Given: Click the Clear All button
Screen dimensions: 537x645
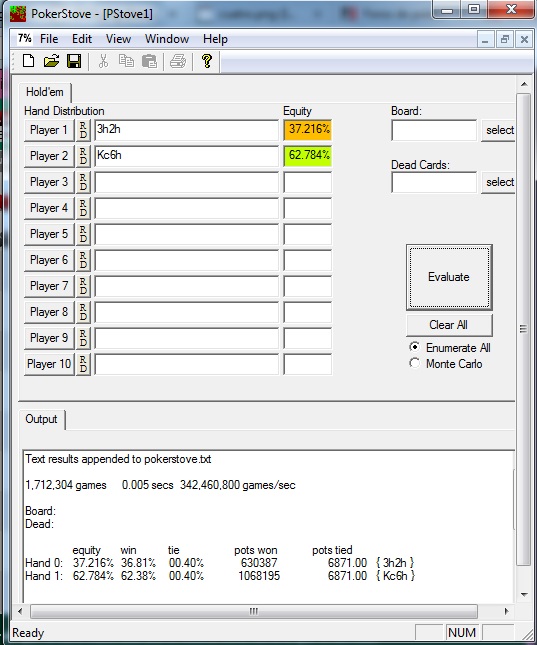Looking at the screenshot, I should coord(449,325).
